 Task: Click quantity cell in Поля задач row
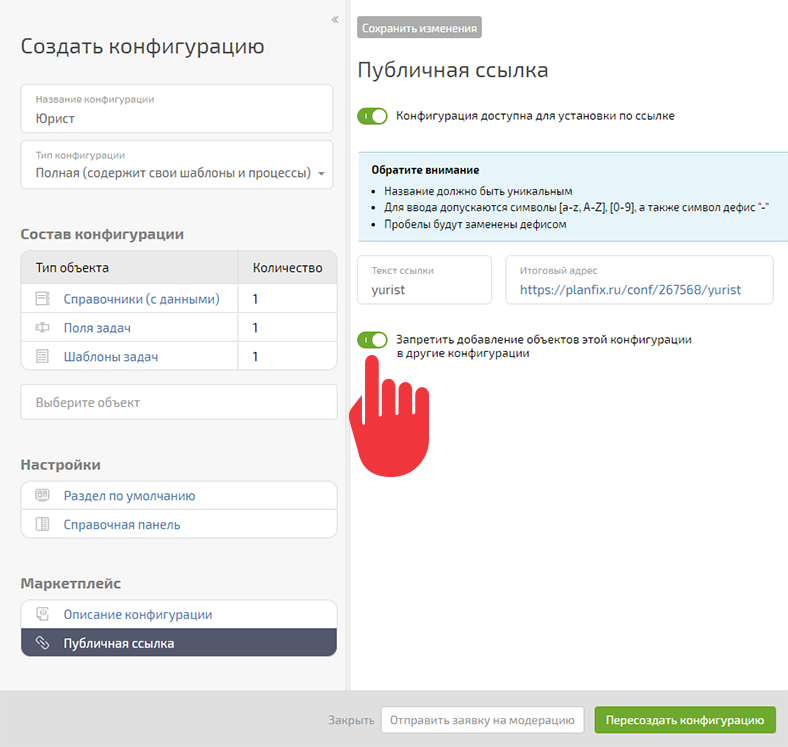pyautogui.click(x=287, y=328)
